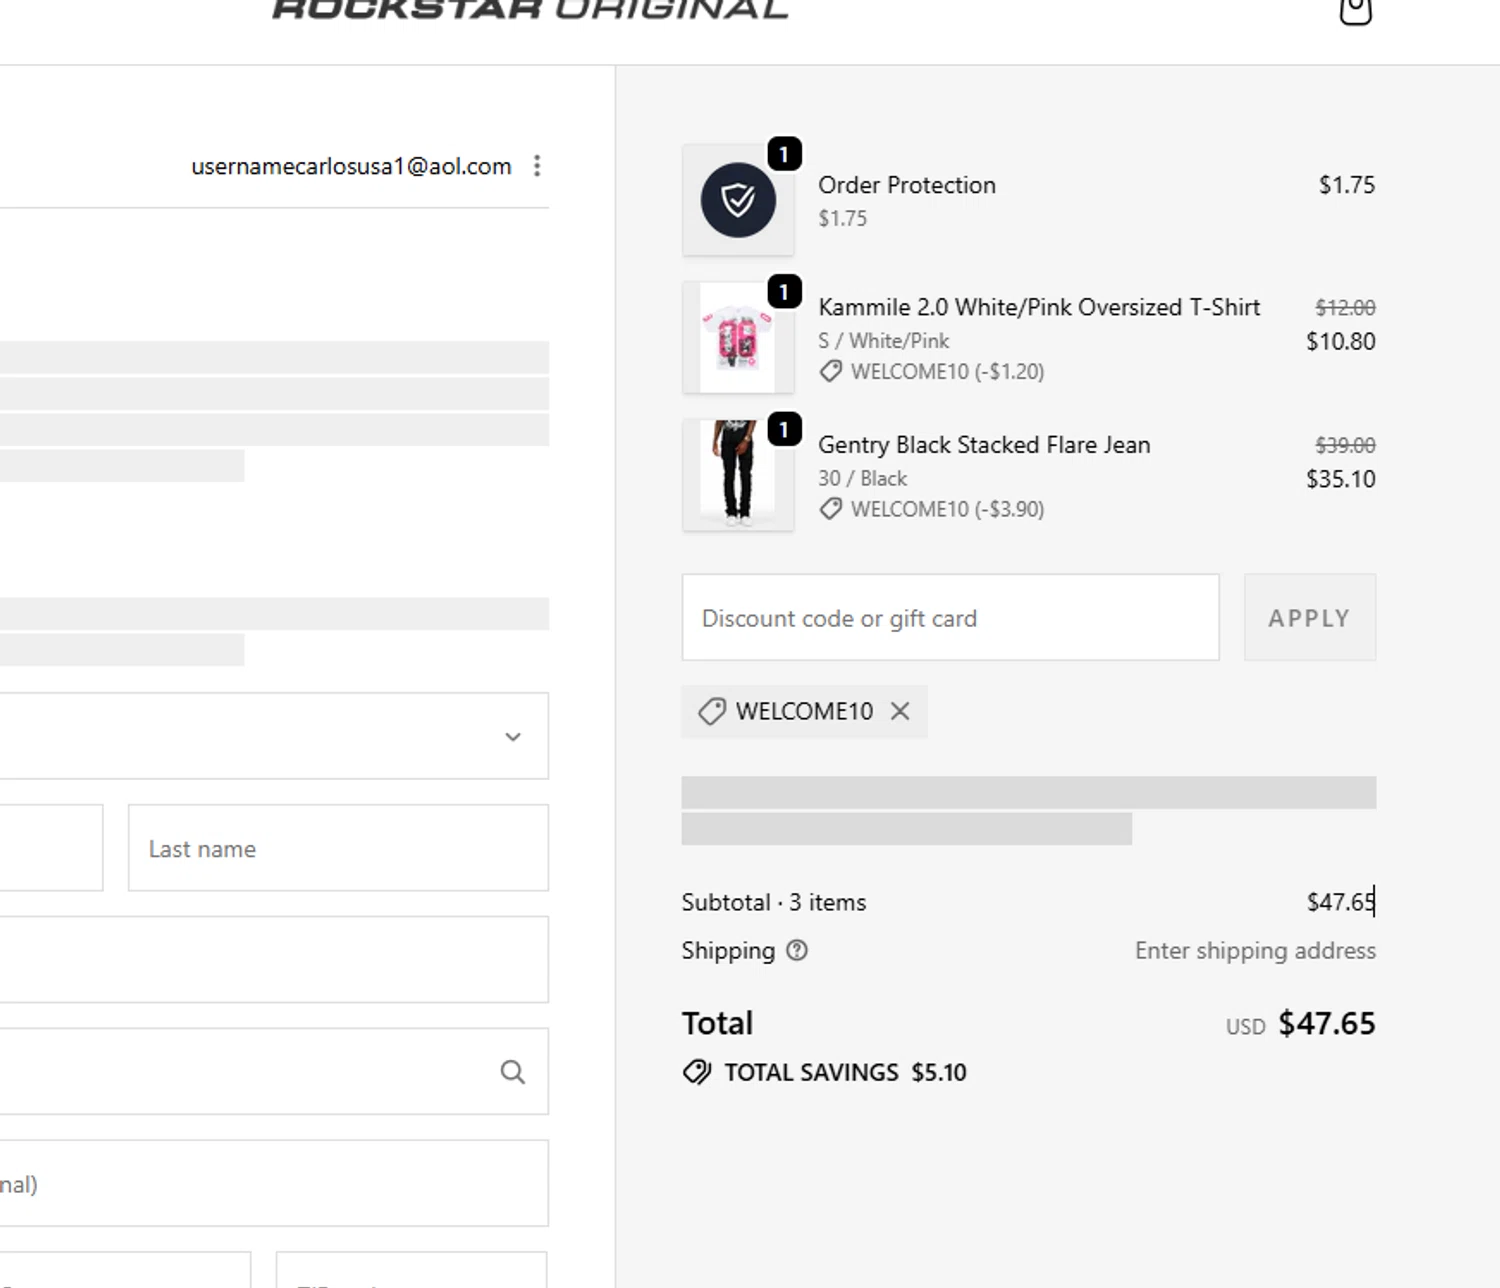Open the Kammile T-Shirt product thumbnail
Viewport: 1500px width, 1288px height.
coord(738,338)
